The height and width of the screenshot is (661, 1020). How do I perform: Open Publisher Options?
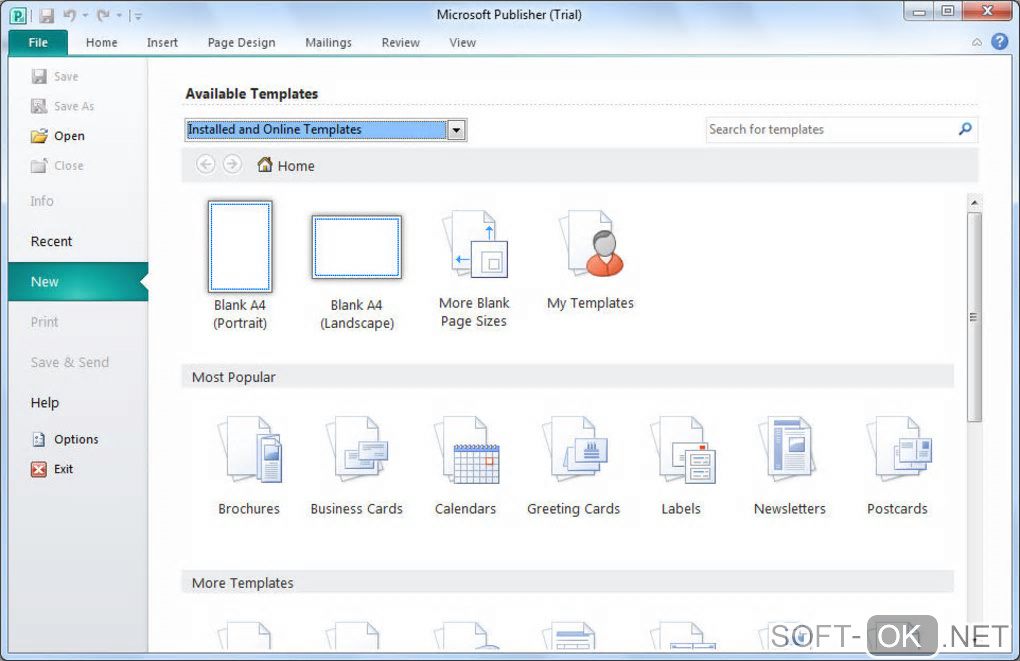coord(65,439)
